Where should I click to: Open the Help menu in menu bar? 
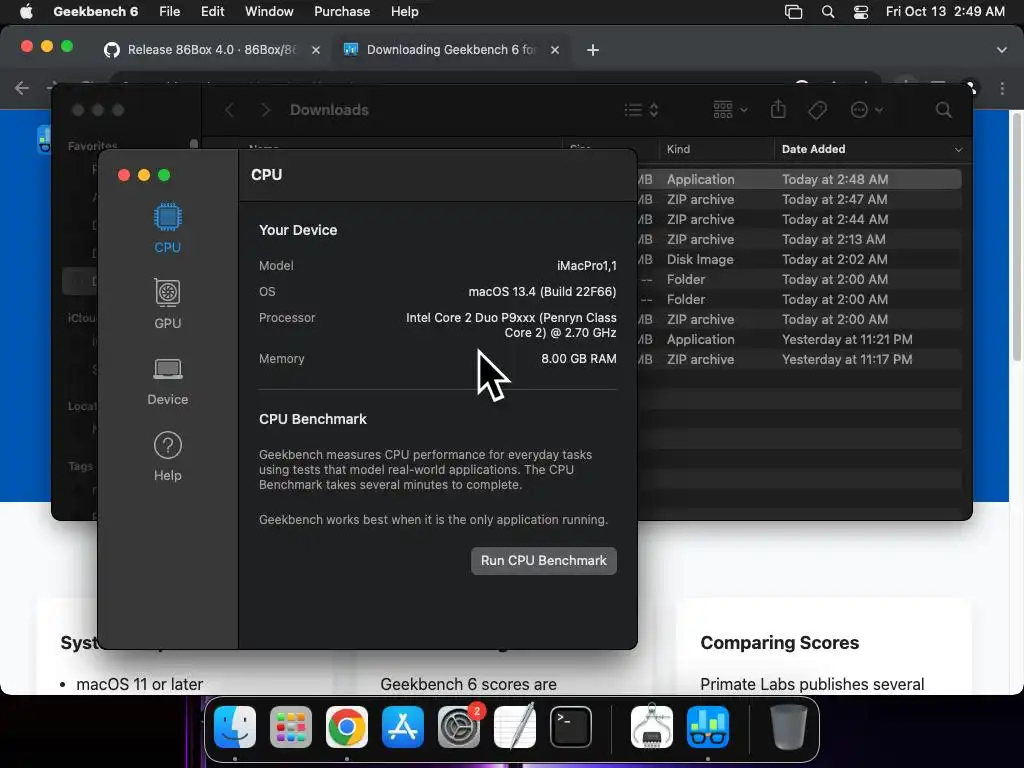(404, 12)
